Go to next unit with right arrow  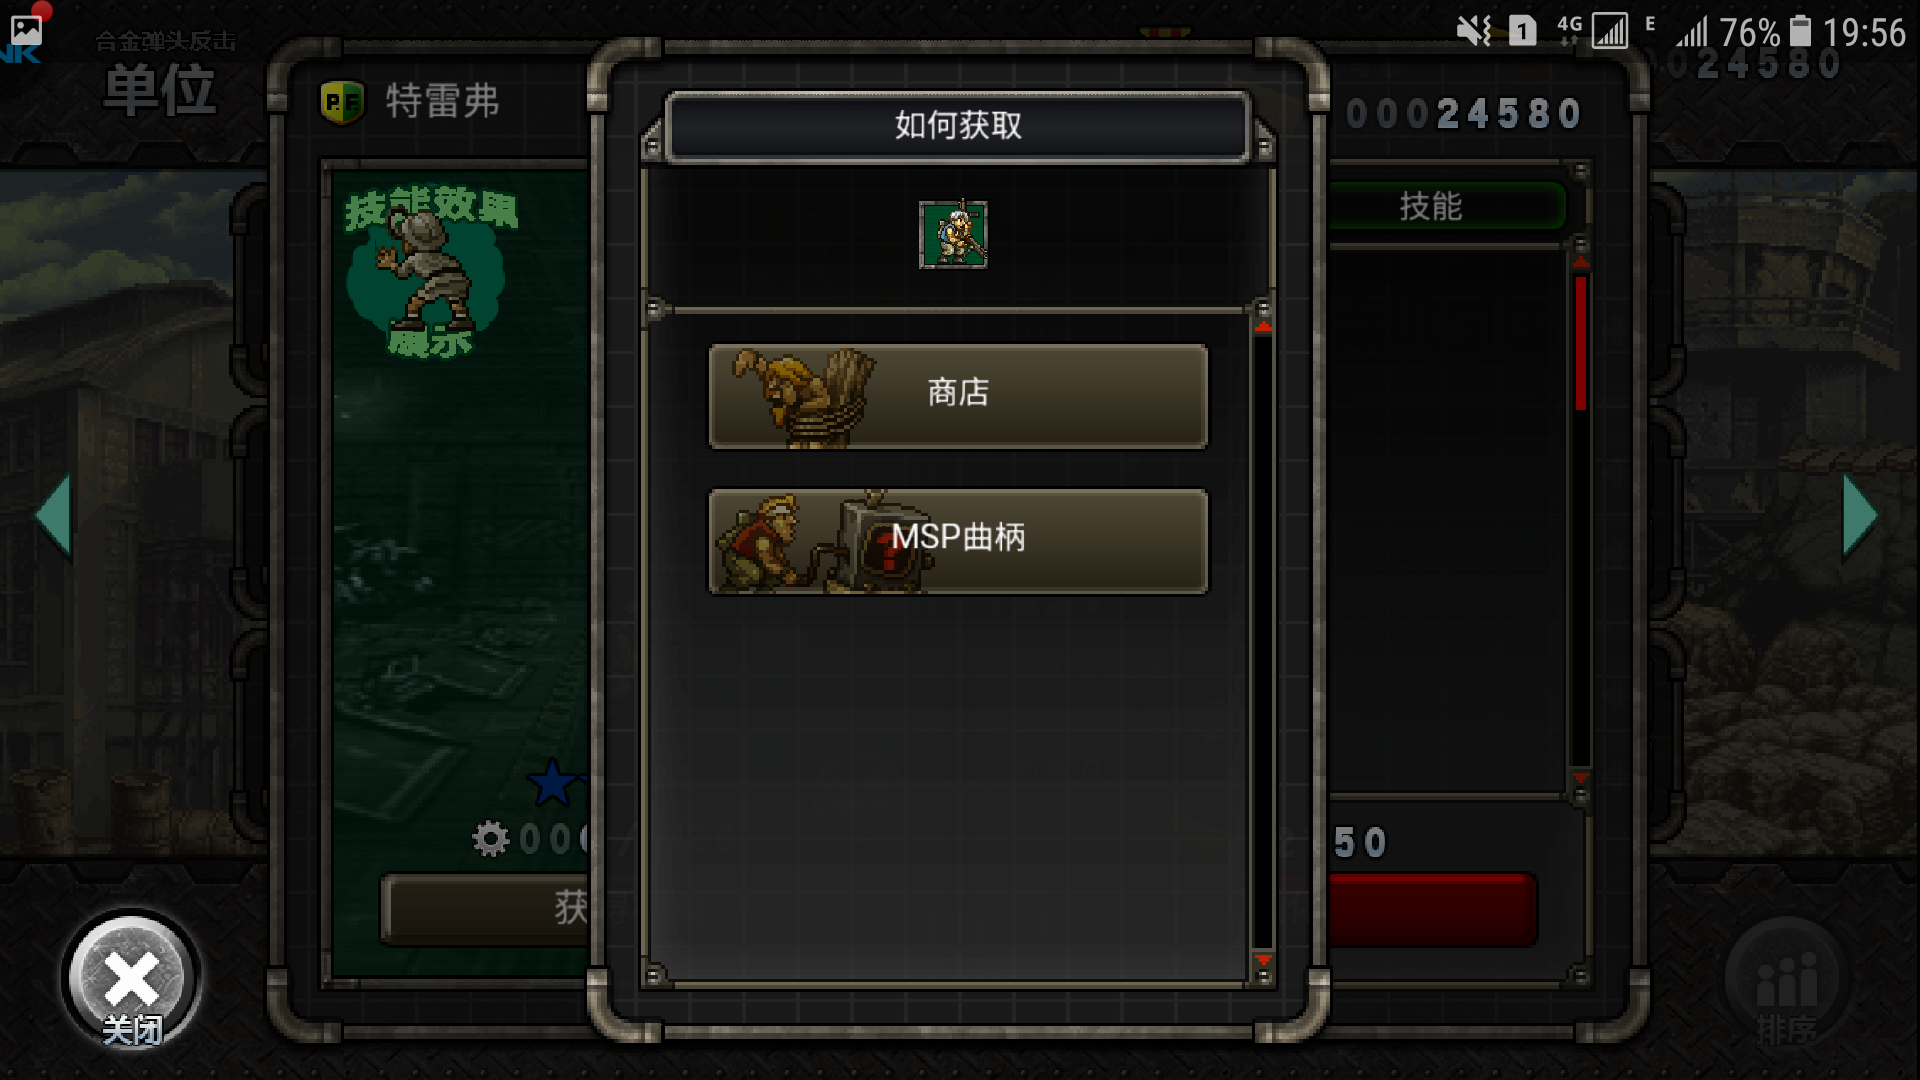coord(1859,514)
